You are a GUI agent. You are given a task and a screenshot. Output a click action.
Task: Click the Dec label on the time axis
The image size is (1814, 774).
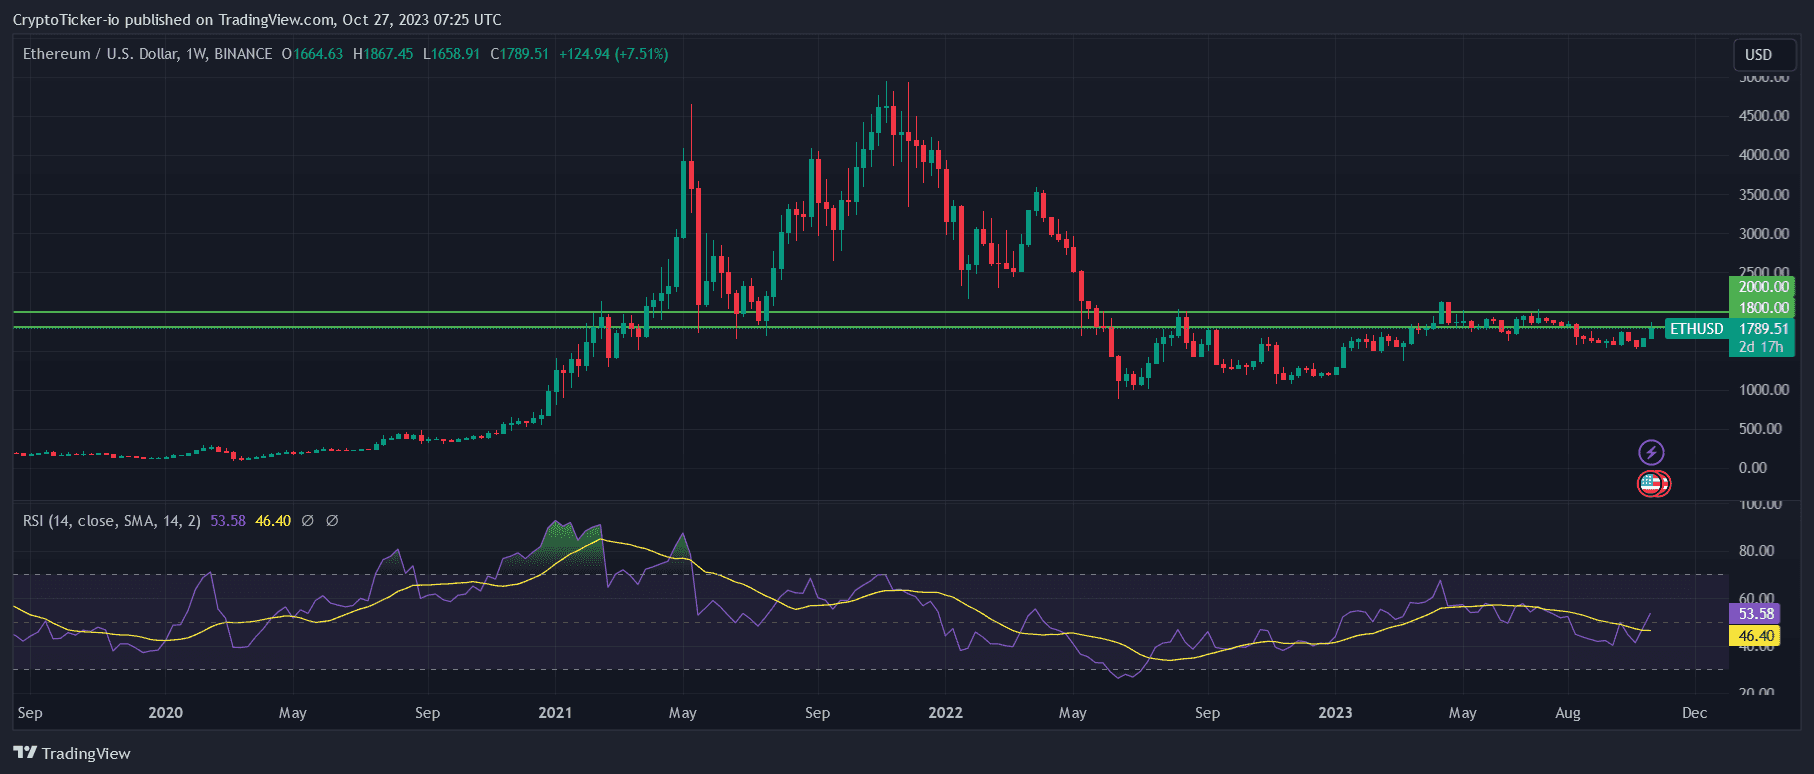(x=1694, y=713)
